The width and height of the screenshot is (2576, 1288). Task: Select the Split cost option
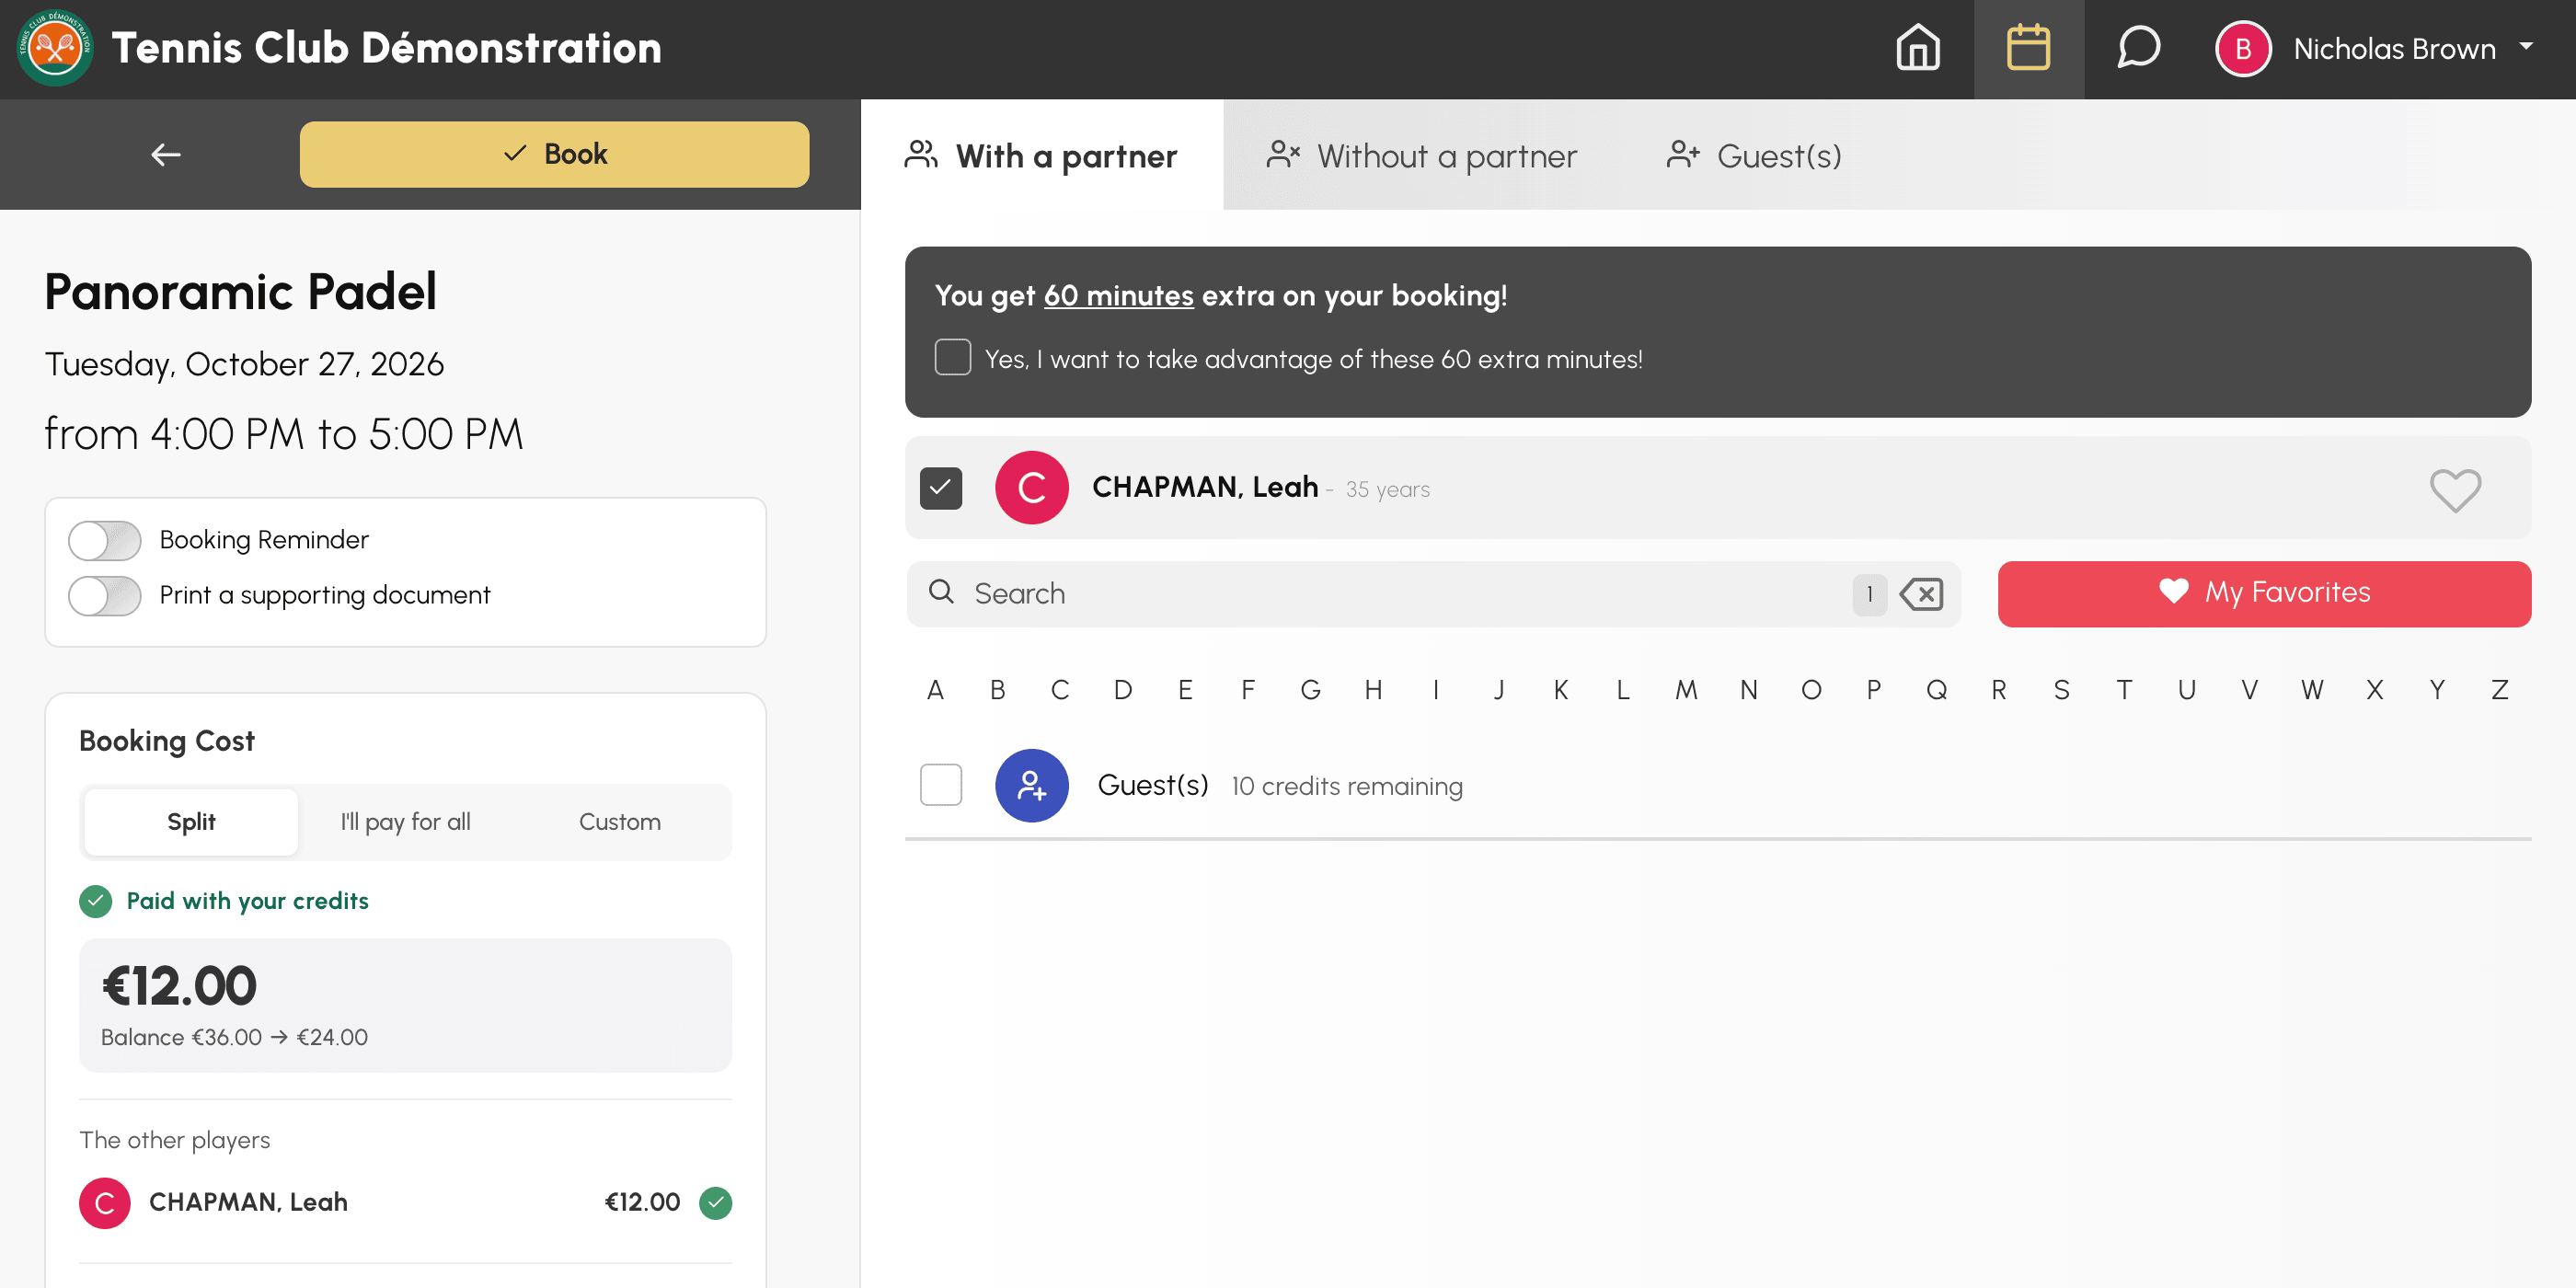[191, 822]
